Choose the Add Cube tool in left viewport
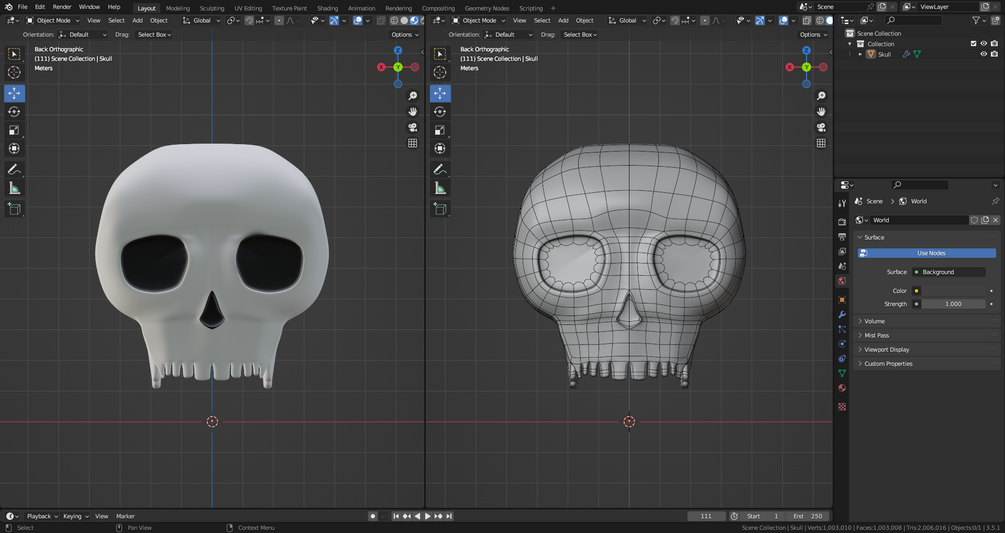The image size is (1005, 533). tap(14, 208)
